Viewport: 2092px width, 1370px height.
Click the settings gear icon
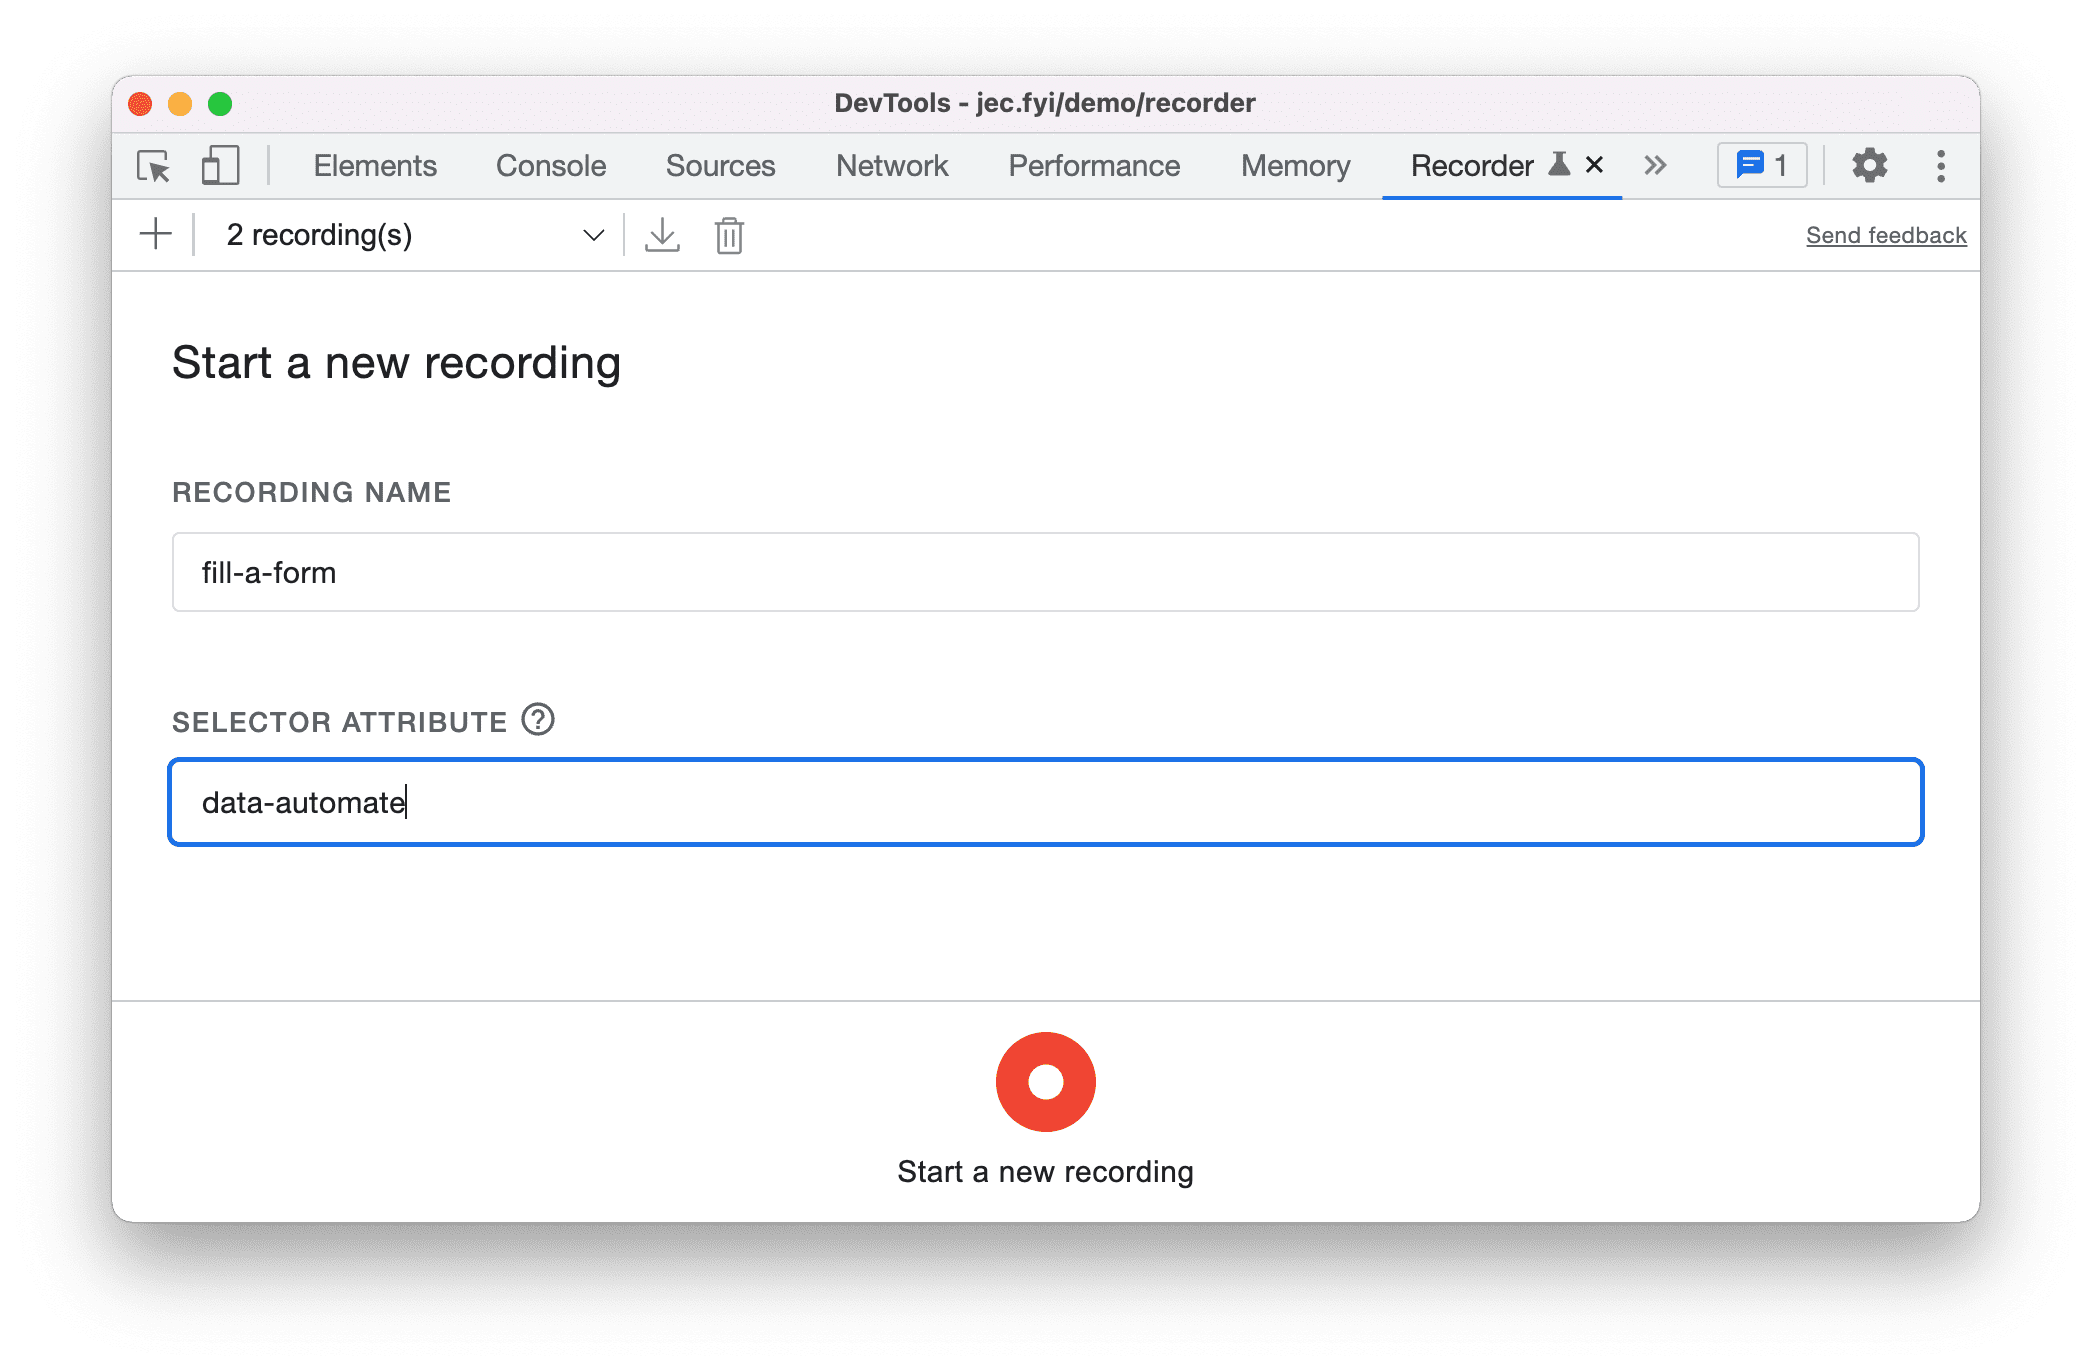[1869, 165]
